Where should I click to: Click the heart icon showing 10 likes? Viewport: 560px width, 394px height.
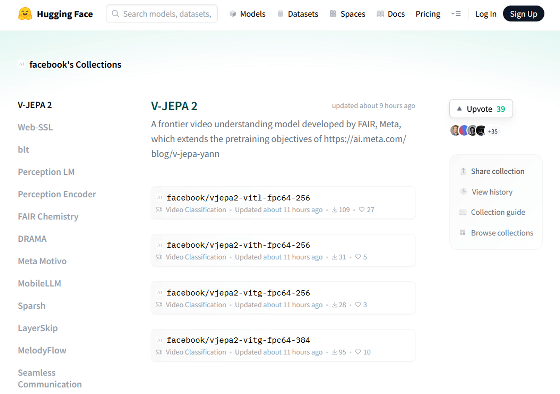(x=358, y=352)
